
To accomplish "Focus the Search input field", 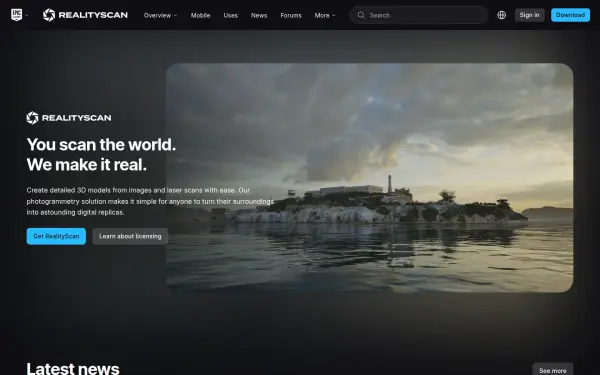I will click(x=419, y=15).
